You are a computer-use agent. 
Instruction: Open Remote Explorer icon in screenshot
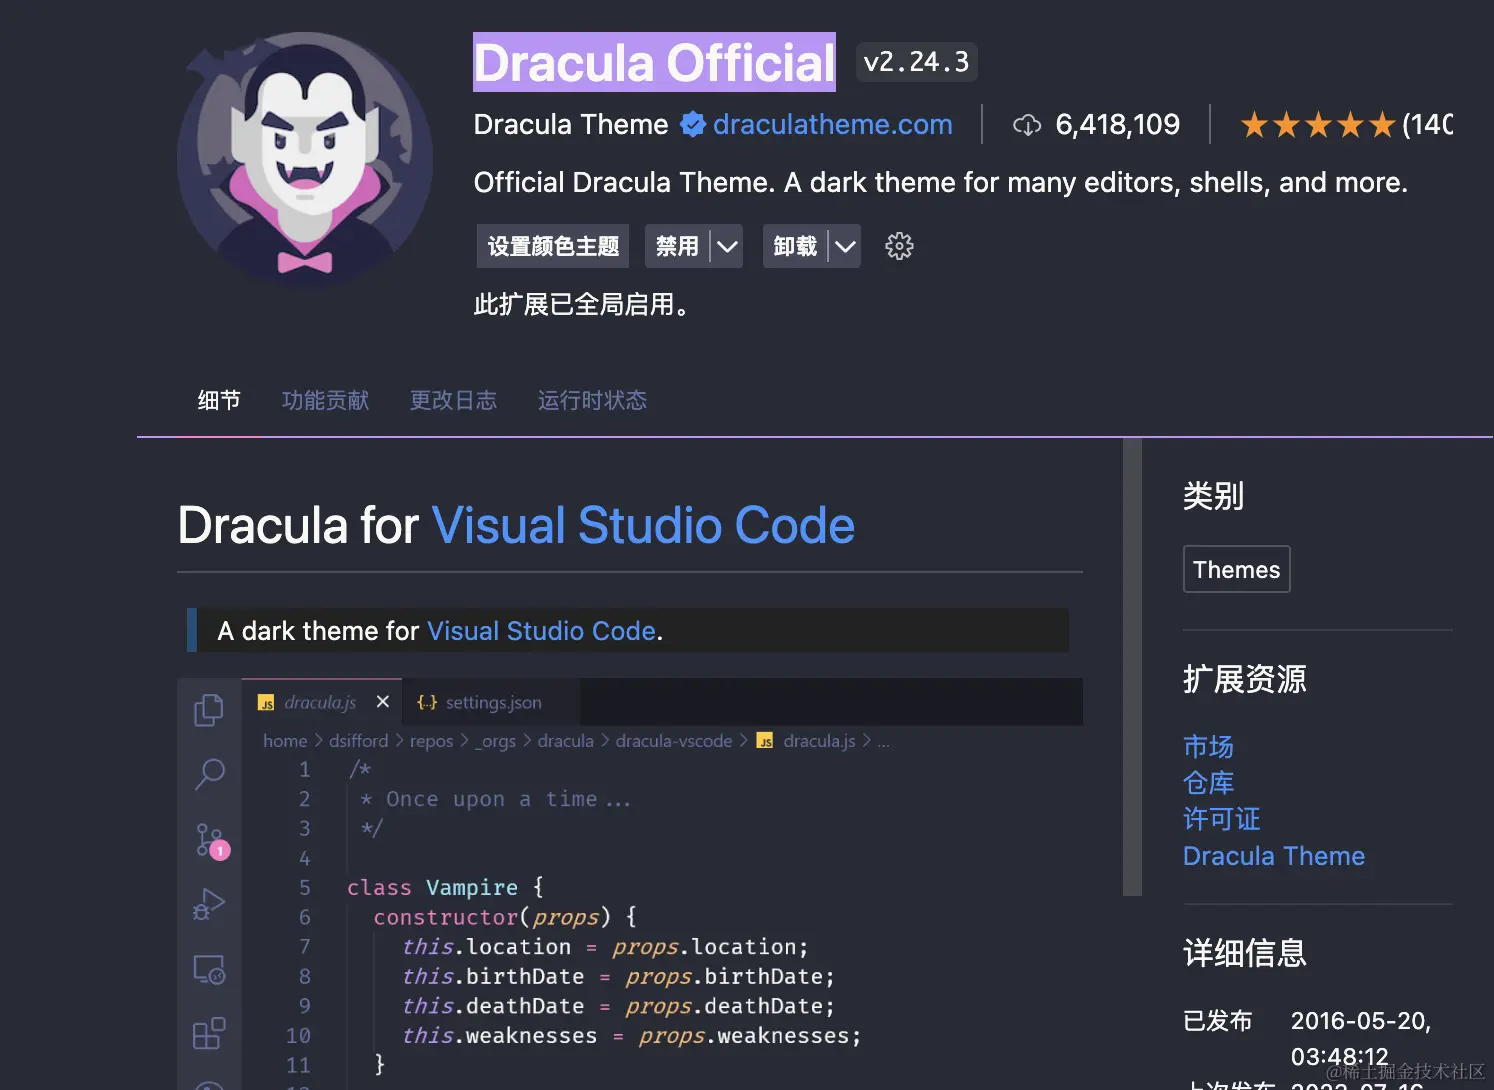coord(209,969)
